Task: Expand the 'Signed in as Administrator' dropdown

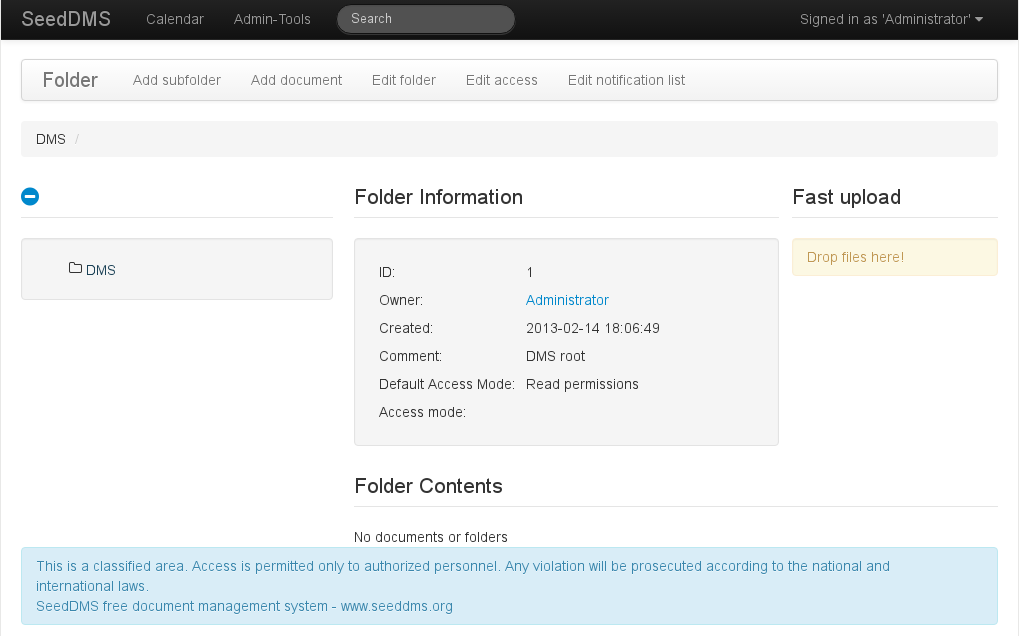Action: 890,19
